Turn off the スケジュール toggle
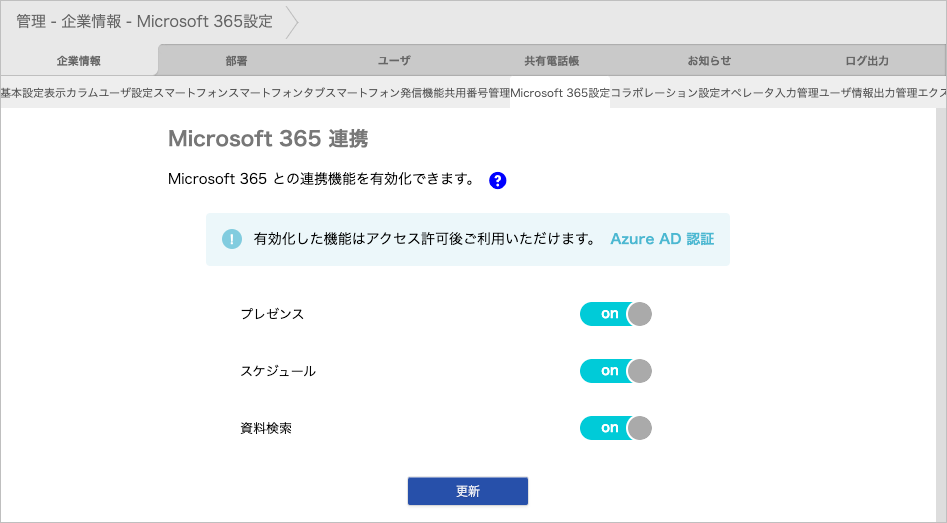Viewport: 947px width, 523px height. pos(615,371)
